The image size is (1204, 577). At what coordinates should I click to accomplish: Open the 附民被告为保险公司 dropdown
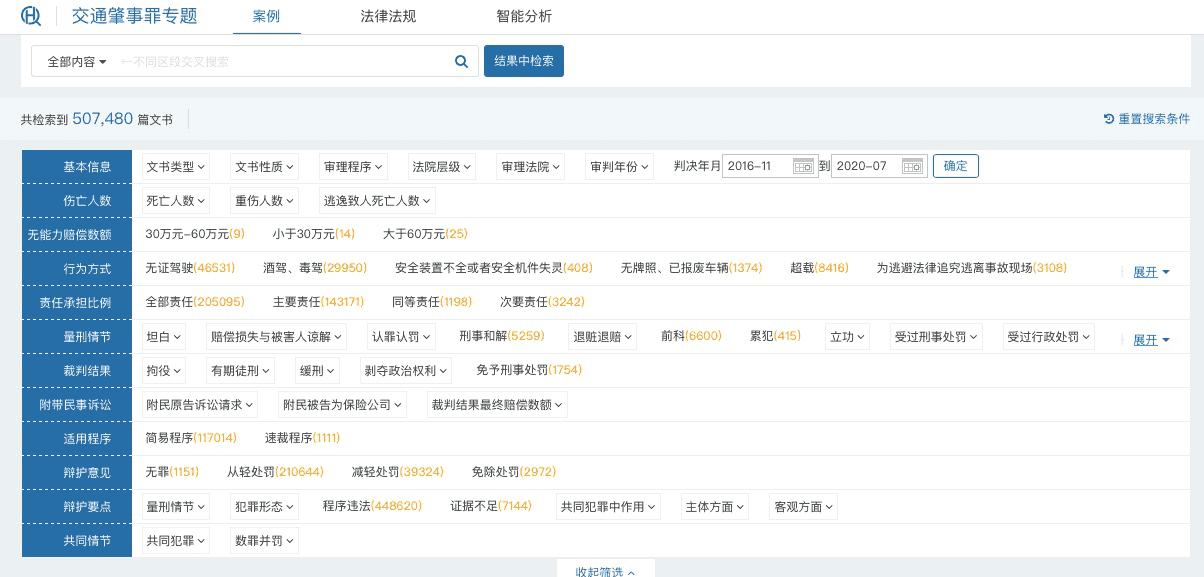point(343,405)
